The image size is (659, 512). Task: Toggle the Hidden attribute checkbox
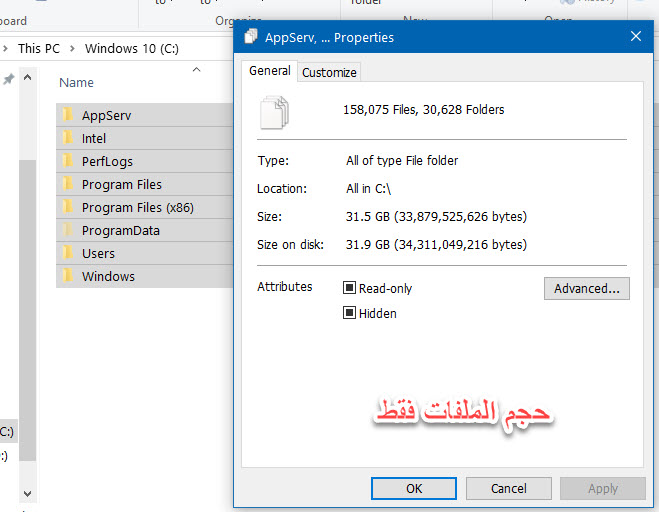click(x=350, y=313)
